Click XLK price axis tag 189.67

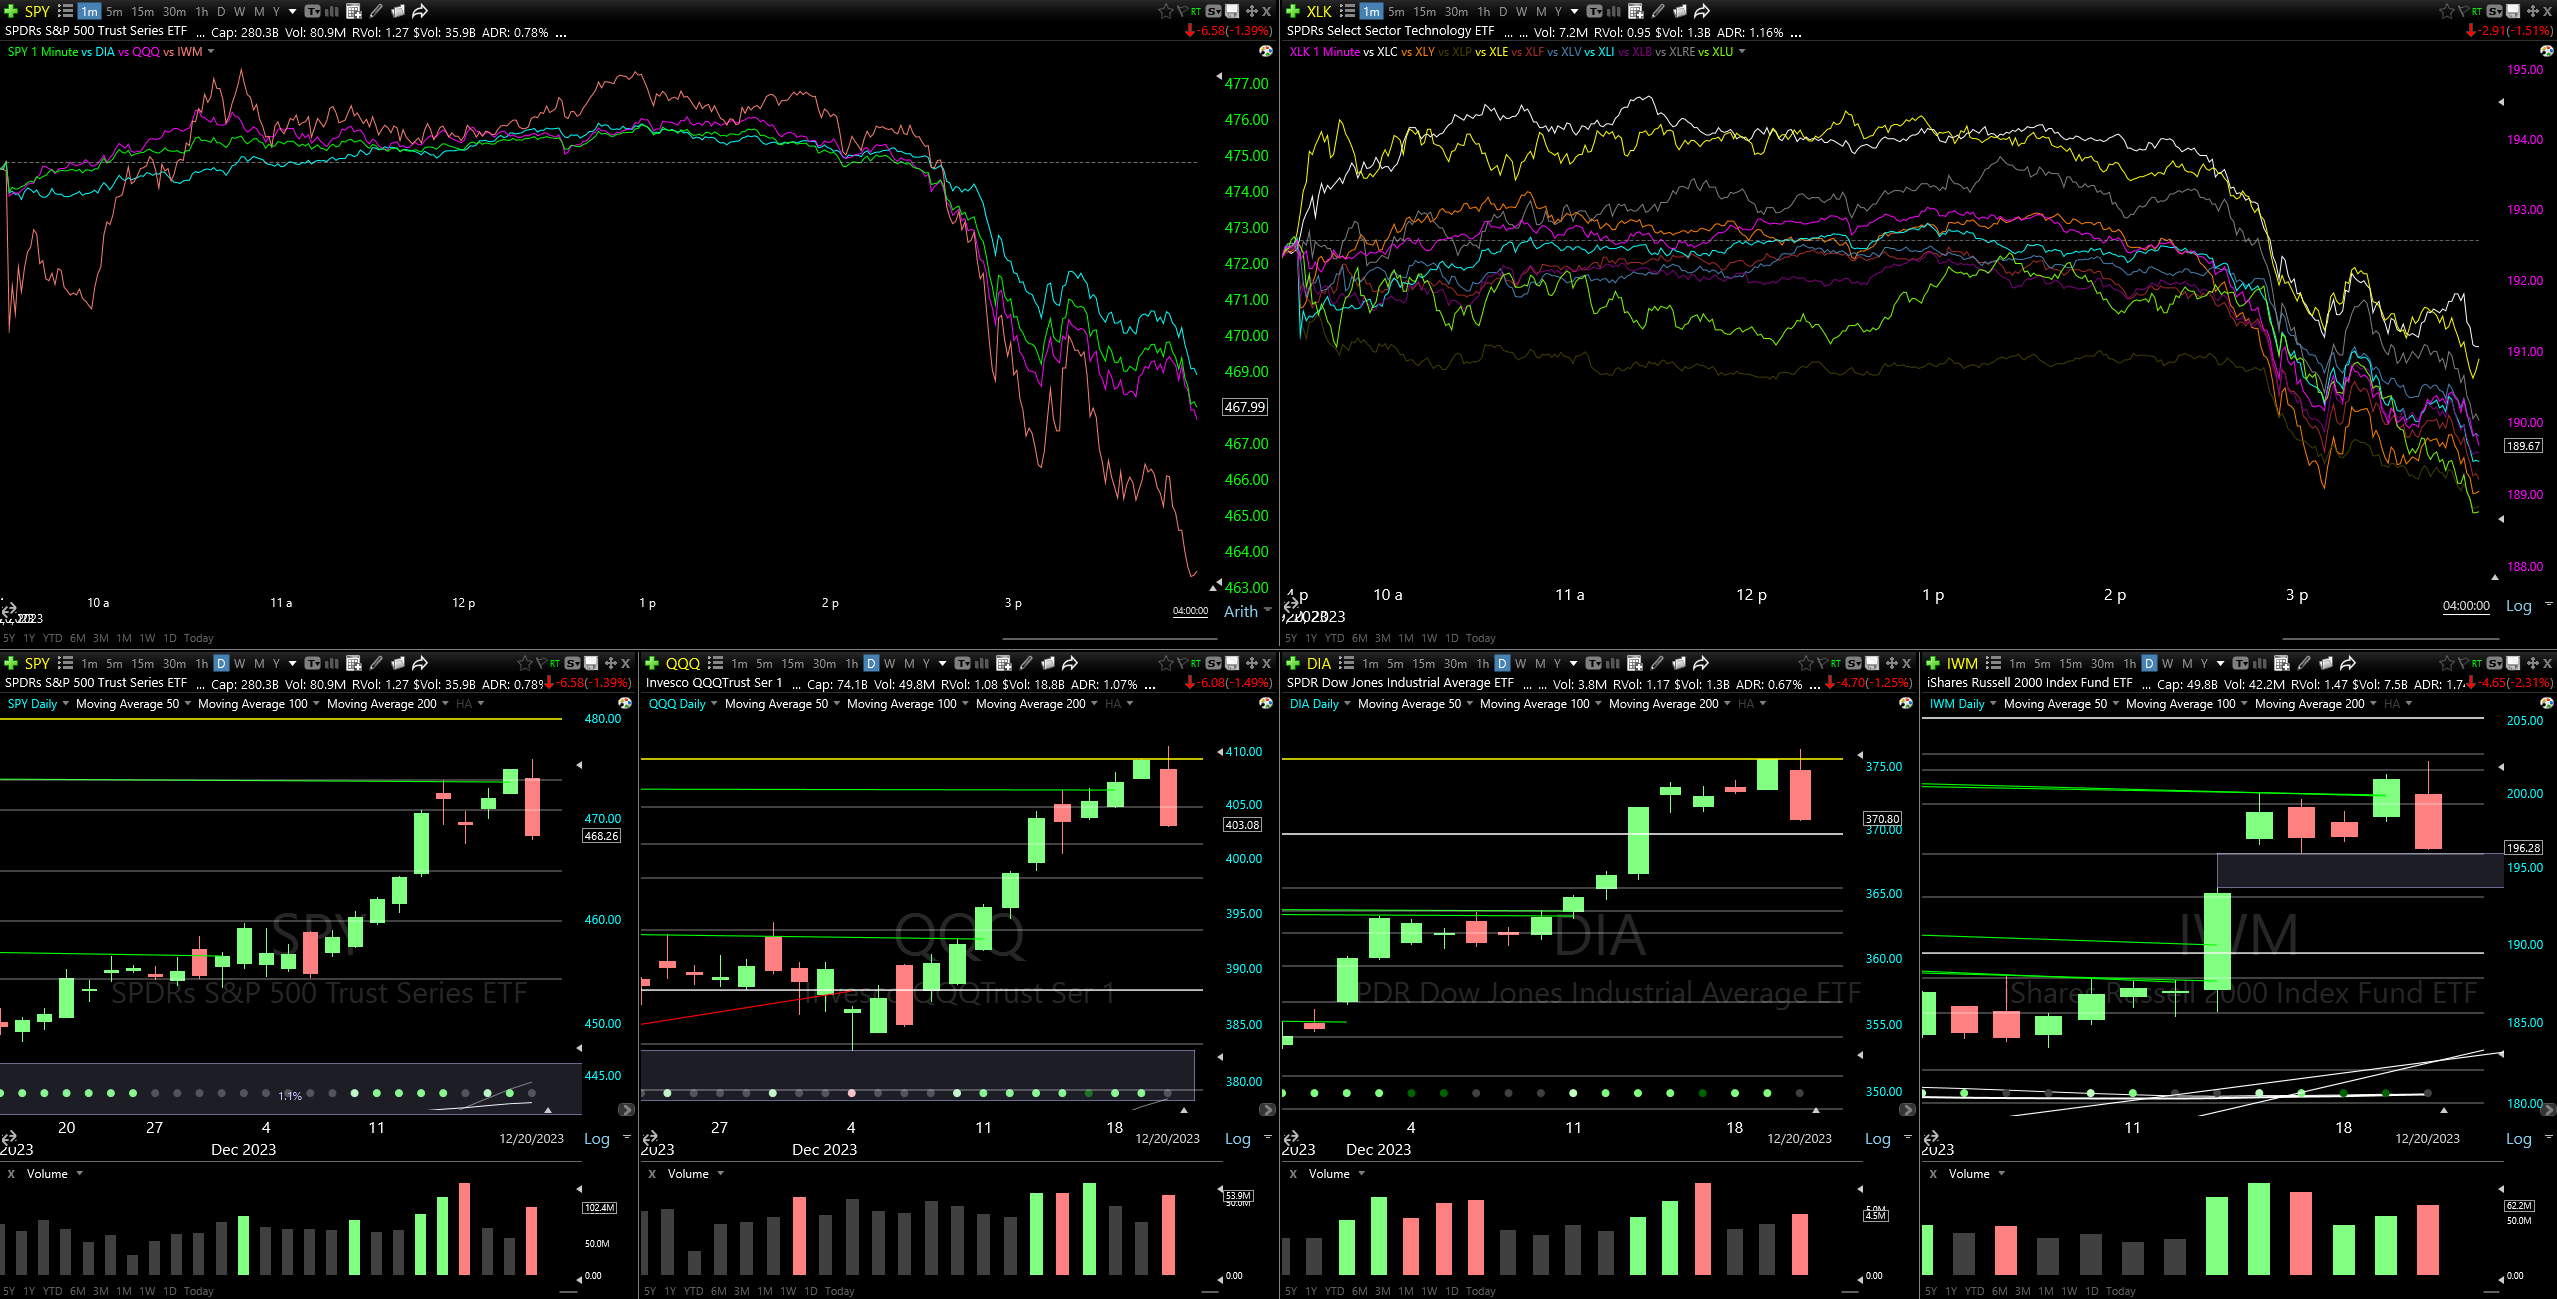pyautogui.click(x=2523, y=446)
